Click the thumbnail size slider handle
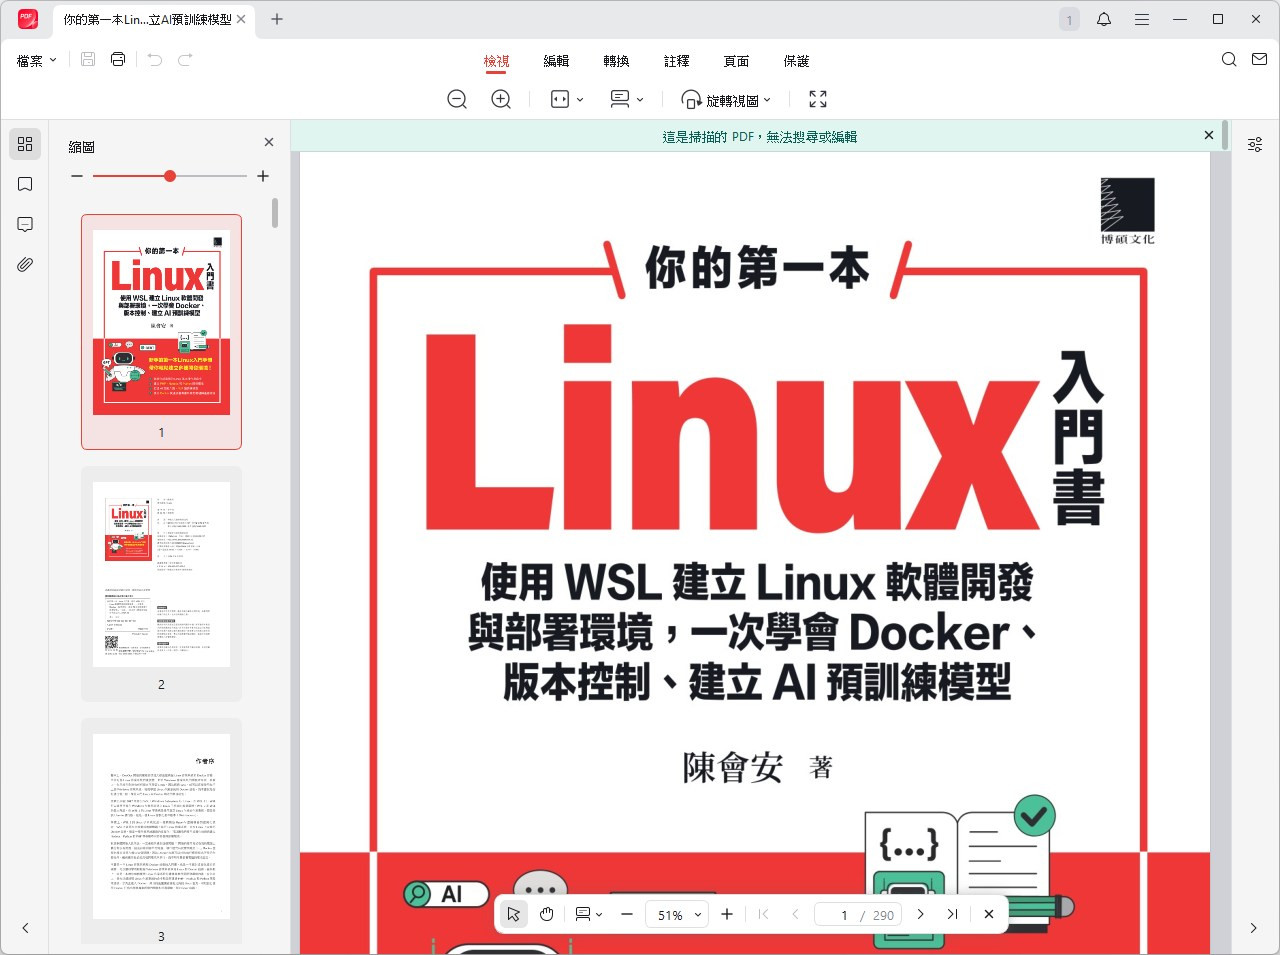This screenshot has width=1280, height=955. (x=170, y=176)
